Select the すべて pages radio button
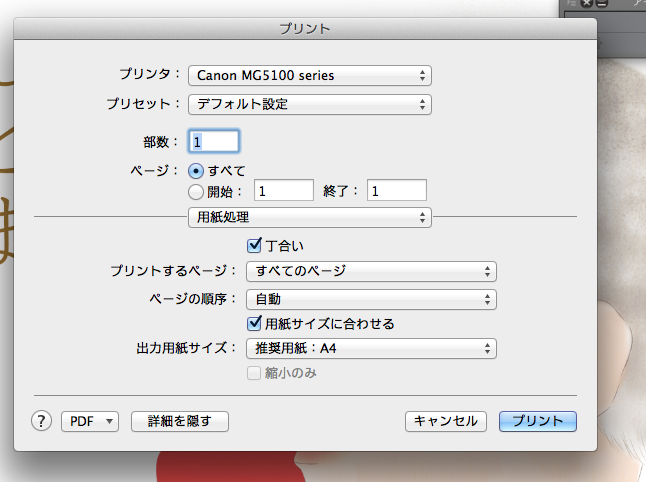Screen dimensions: 646x482 pos(196,170)
